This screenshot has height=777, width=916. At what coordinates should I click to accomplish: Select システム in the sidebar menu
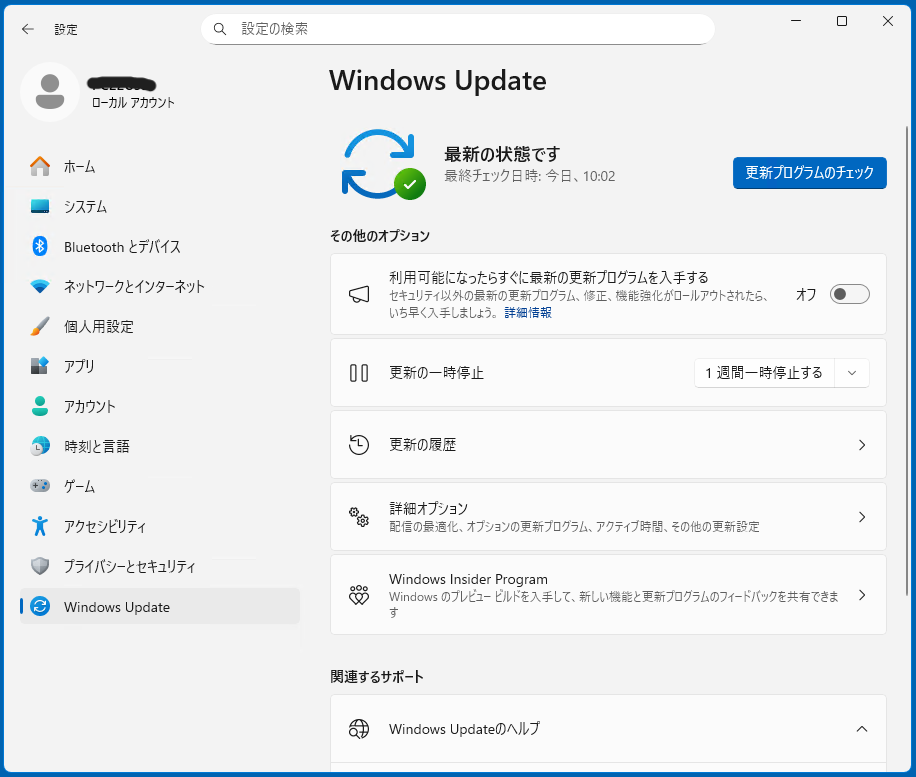[x=85, y=206]
